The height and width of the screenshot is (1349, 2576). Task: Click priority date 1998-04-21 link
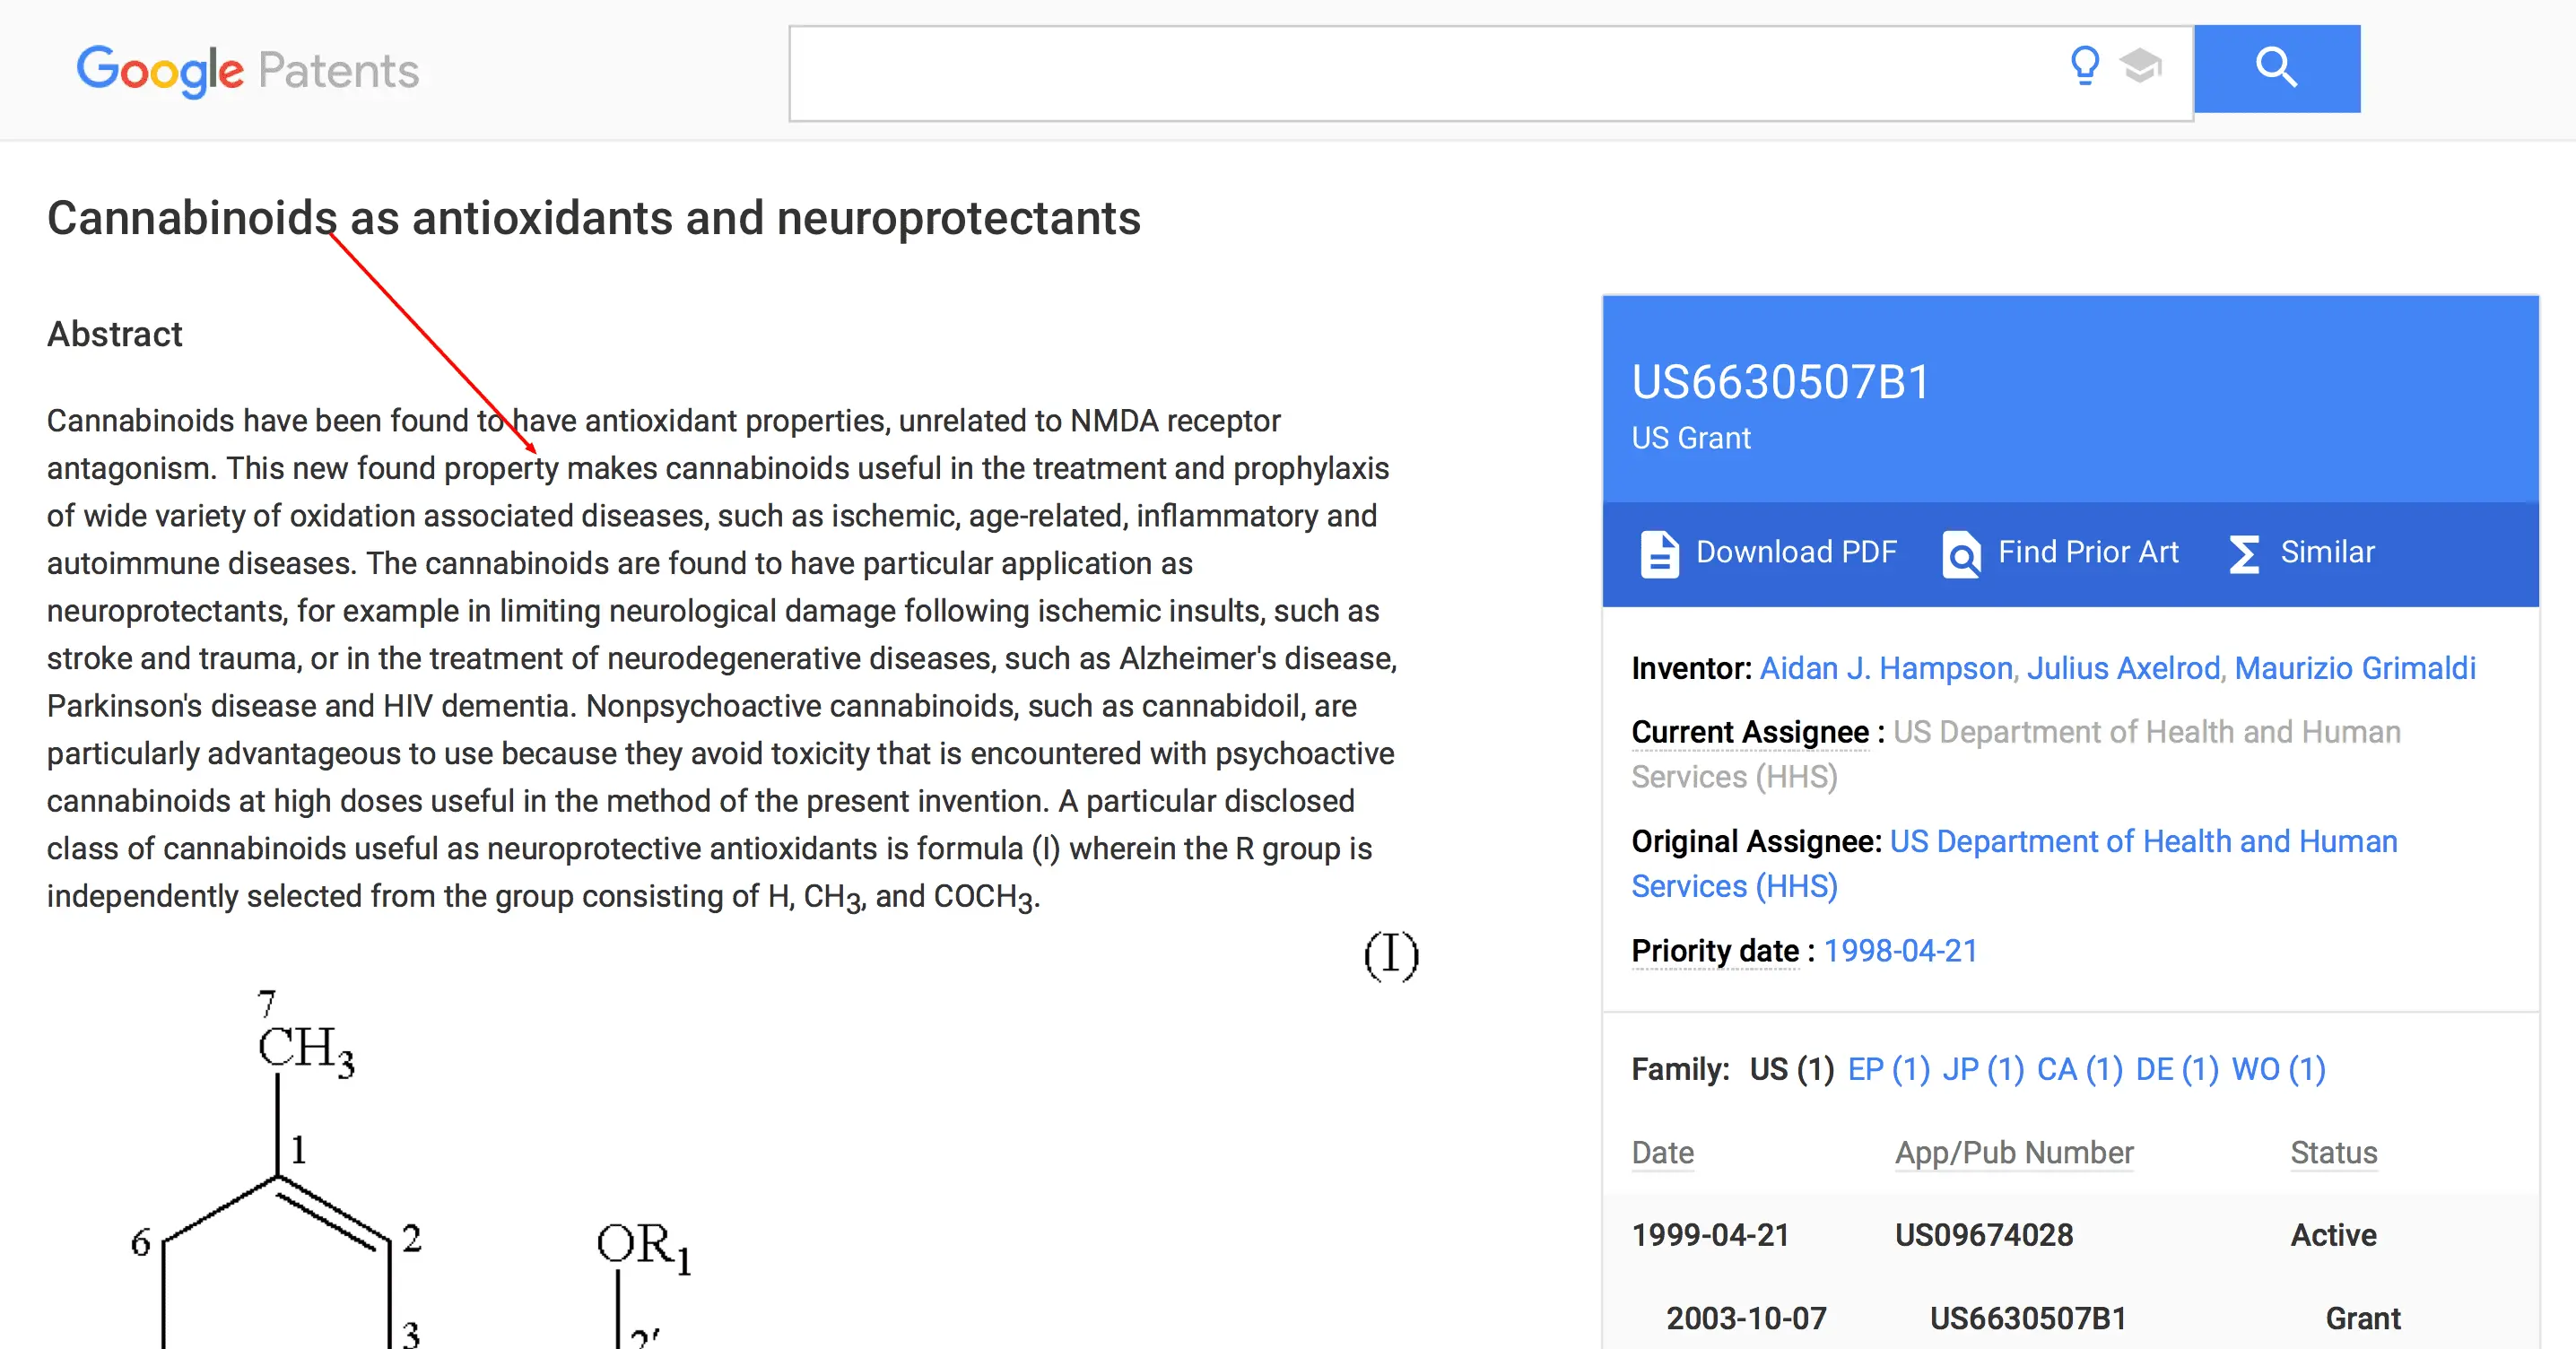tap(1900, 950)
